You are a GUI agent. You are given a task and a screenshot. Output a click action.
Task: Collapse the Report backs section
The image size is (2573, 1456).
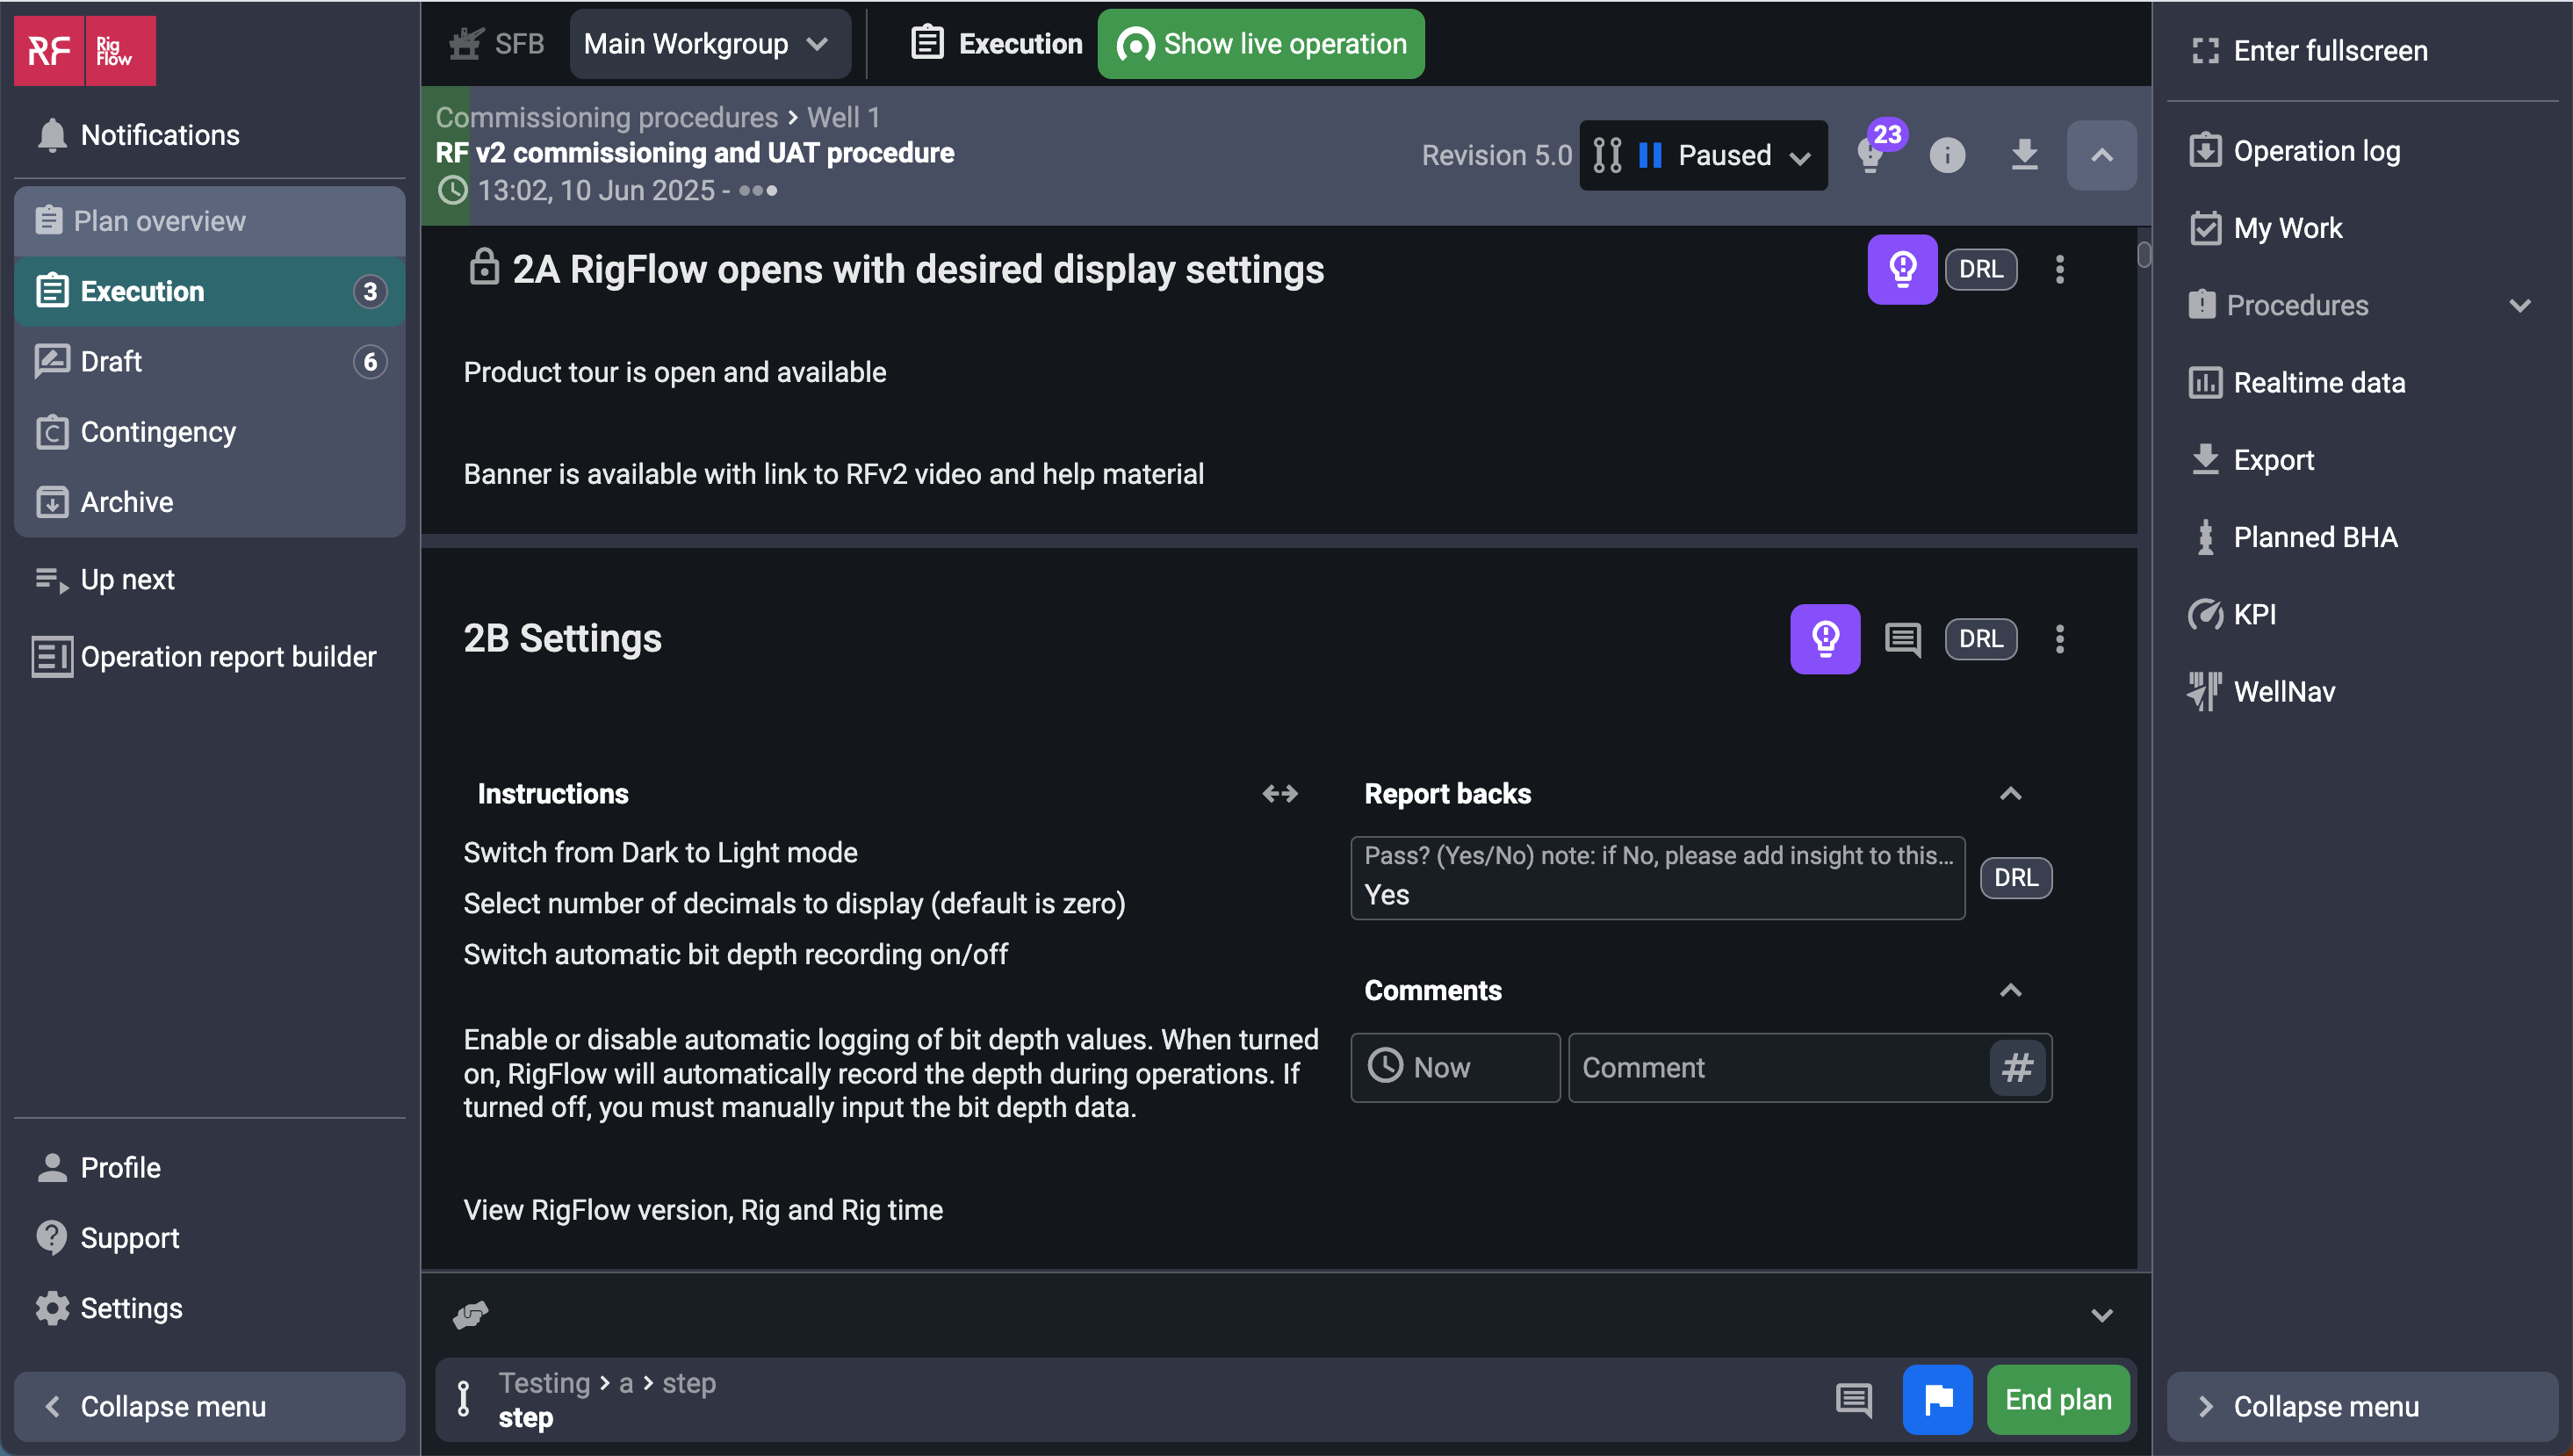coord(2010,793)
